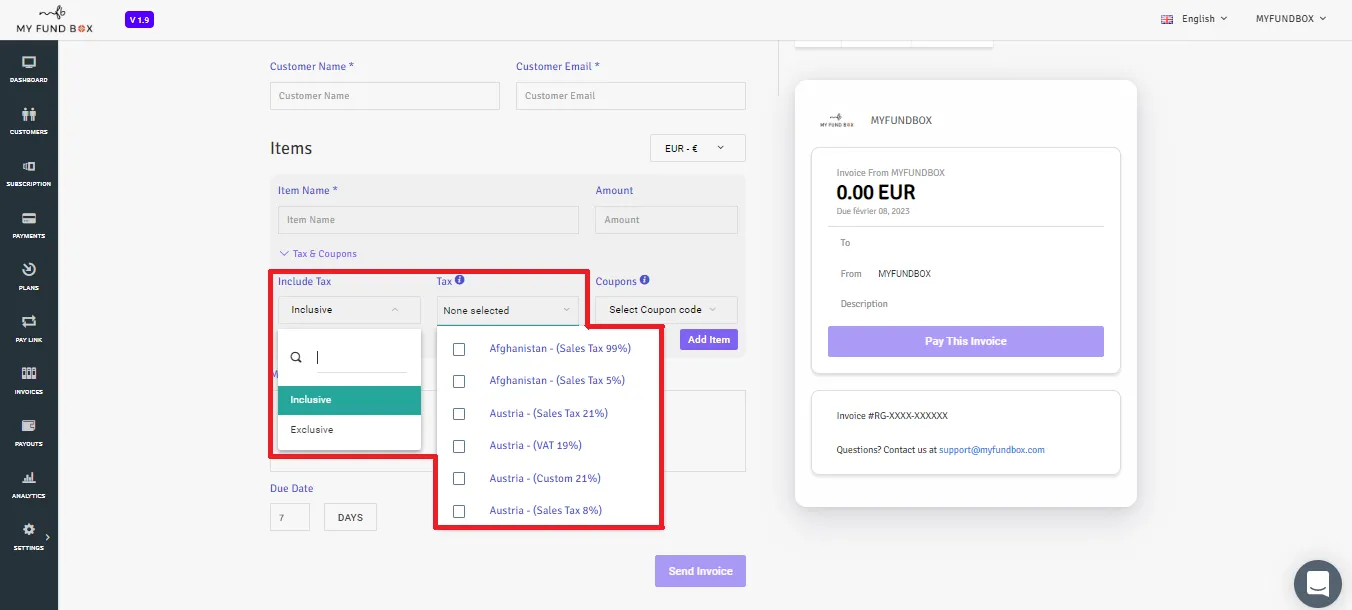Select the Exclusive option
Viewport: 1352px width, 610px height.
point(349,430)
